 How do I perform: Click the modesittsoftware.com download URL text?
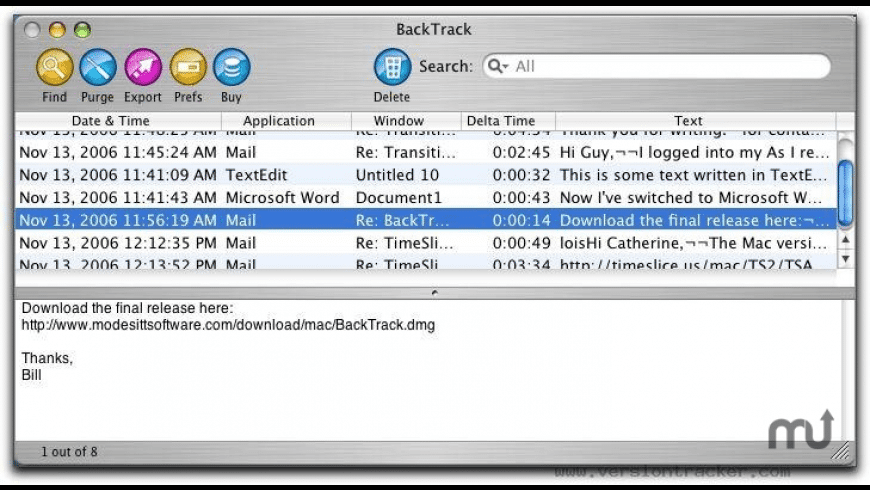tap(228, 325)
